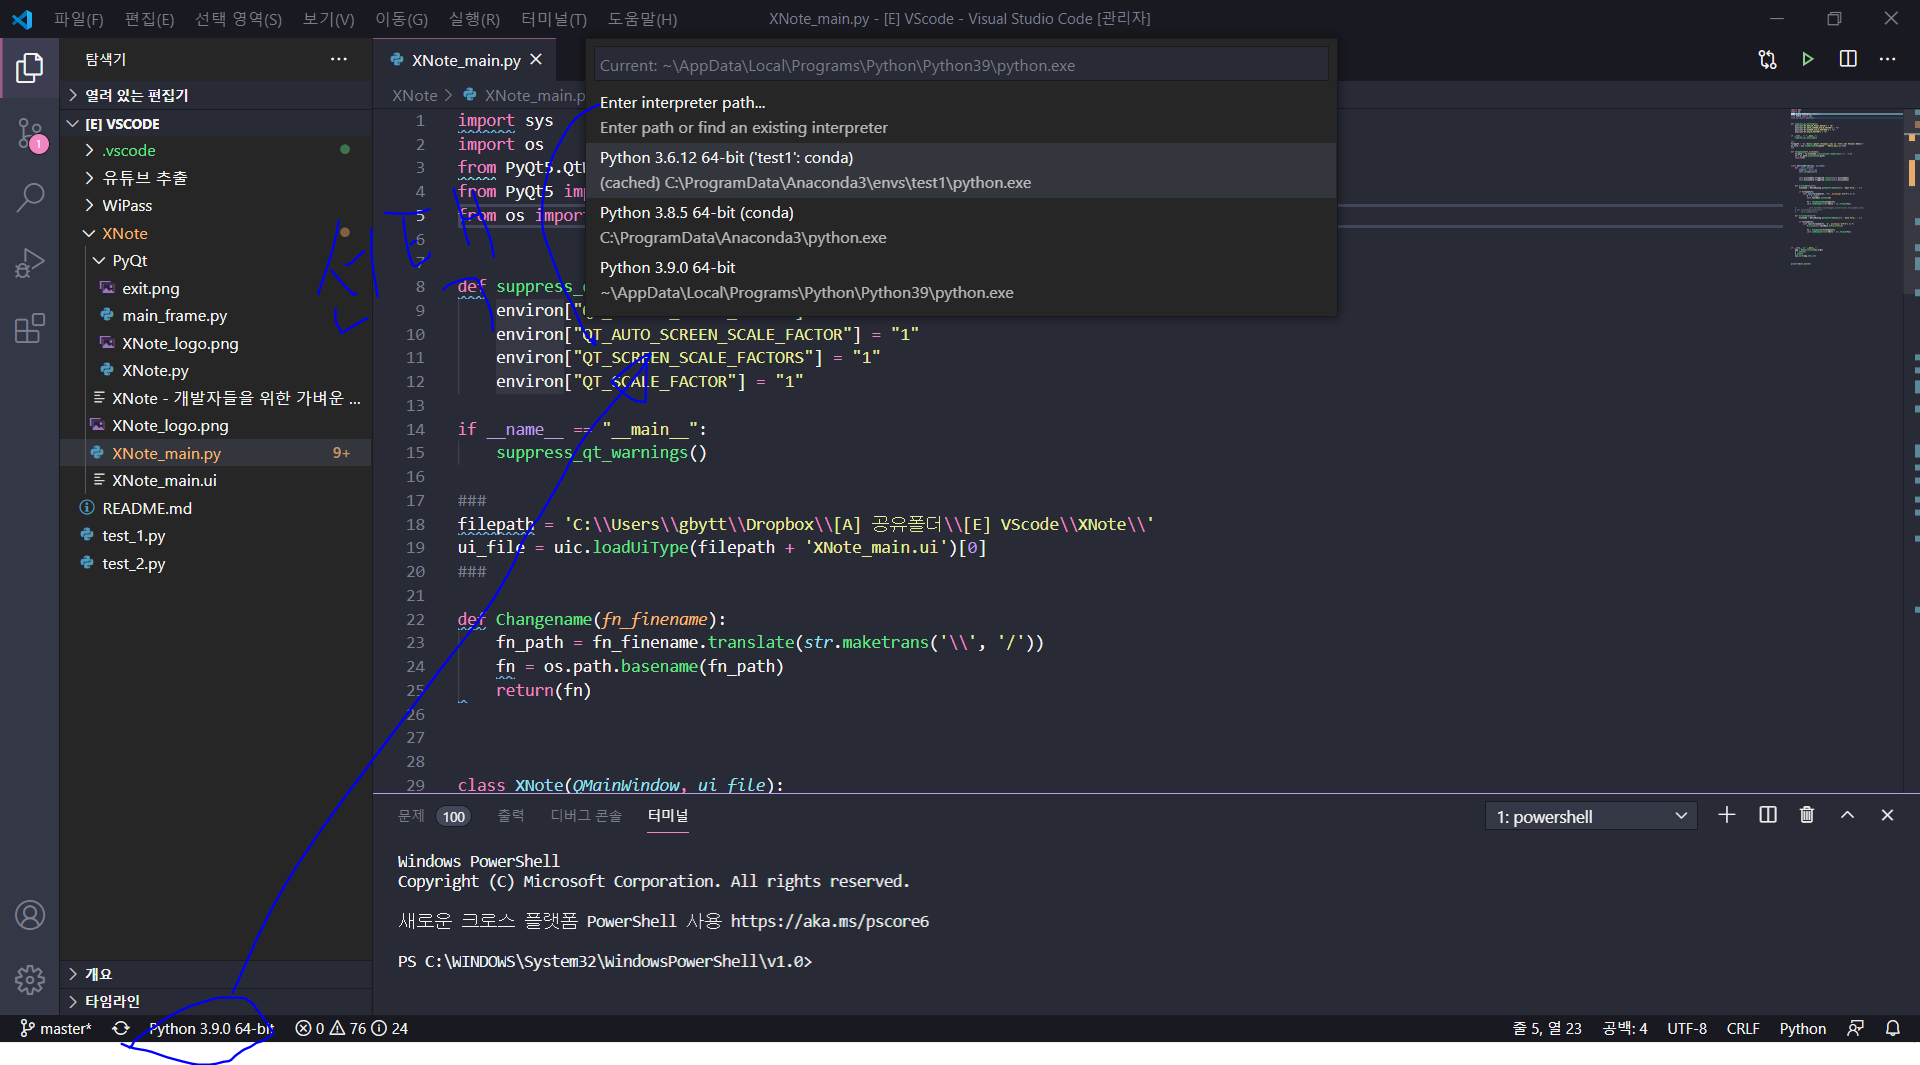Click the Explorer more actions ellipsis
This screenshot has width=1920, height=1065.
click(339, 59)
